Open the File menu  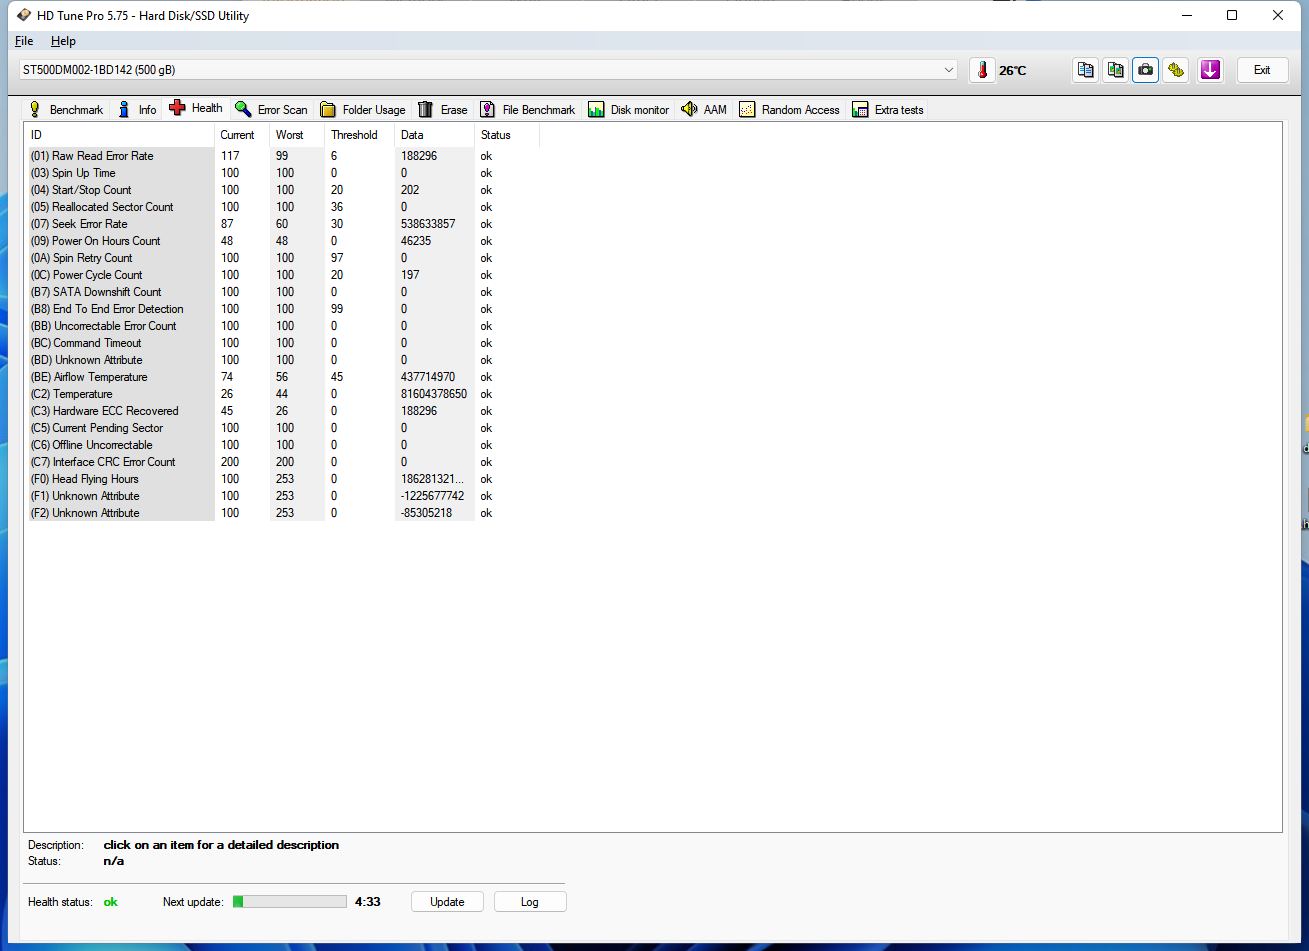[24, 41]
